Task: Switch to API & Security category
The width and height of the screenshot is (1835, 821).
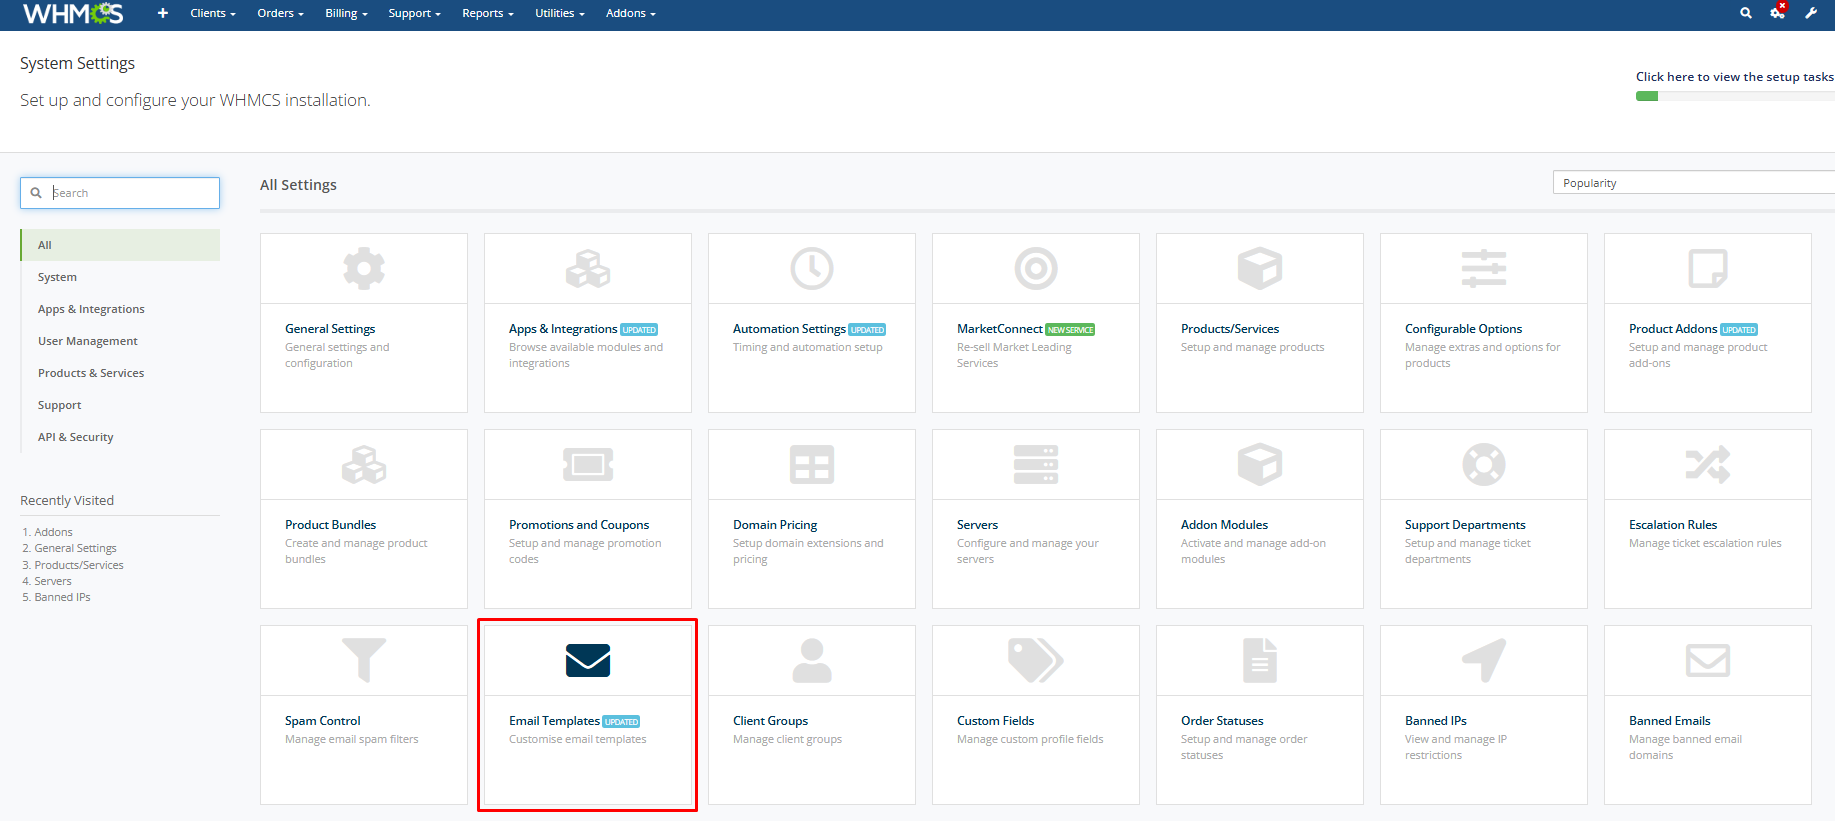Action: [76, 437]
